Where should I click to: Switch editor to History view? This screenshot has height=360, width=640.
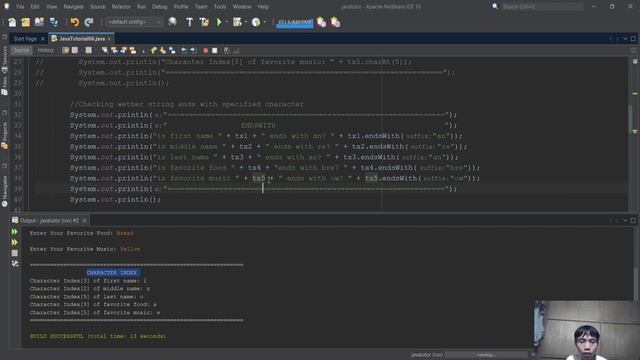point(46,50)
